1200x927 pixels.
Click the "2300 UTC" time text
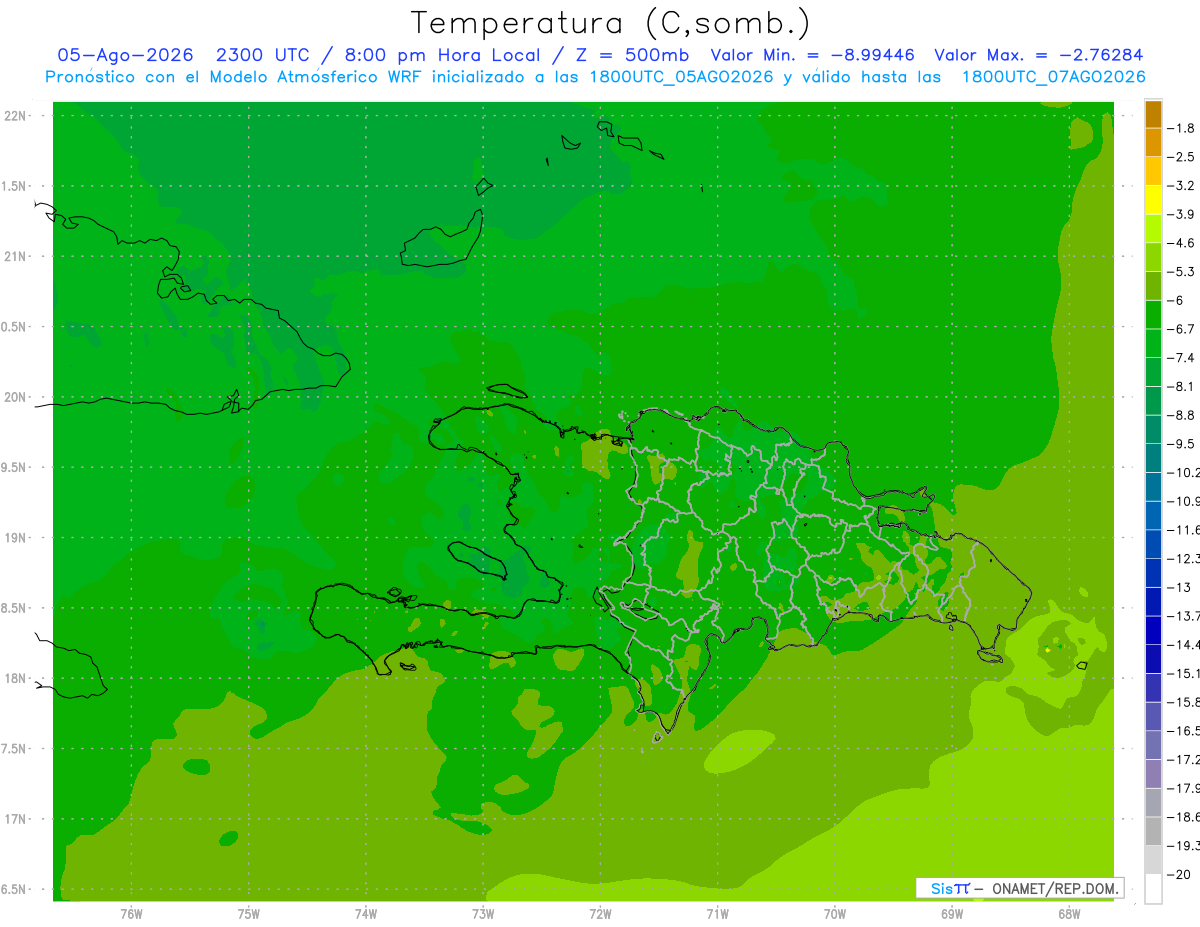click(263, 55)
